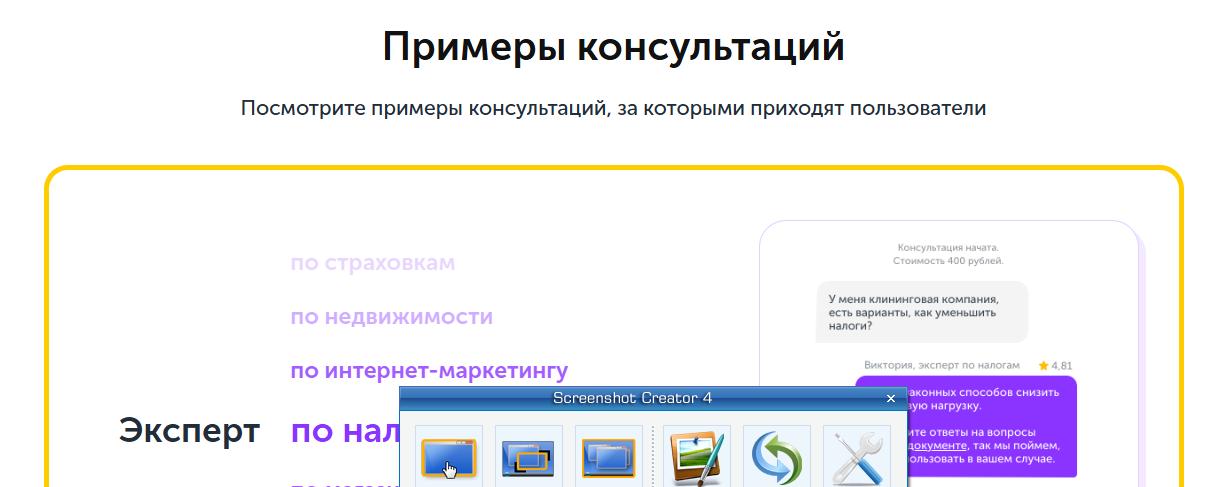Click the subtitle "Посмотрите примеры консультаций..."

pyautogui.click(x=613, y=108)
